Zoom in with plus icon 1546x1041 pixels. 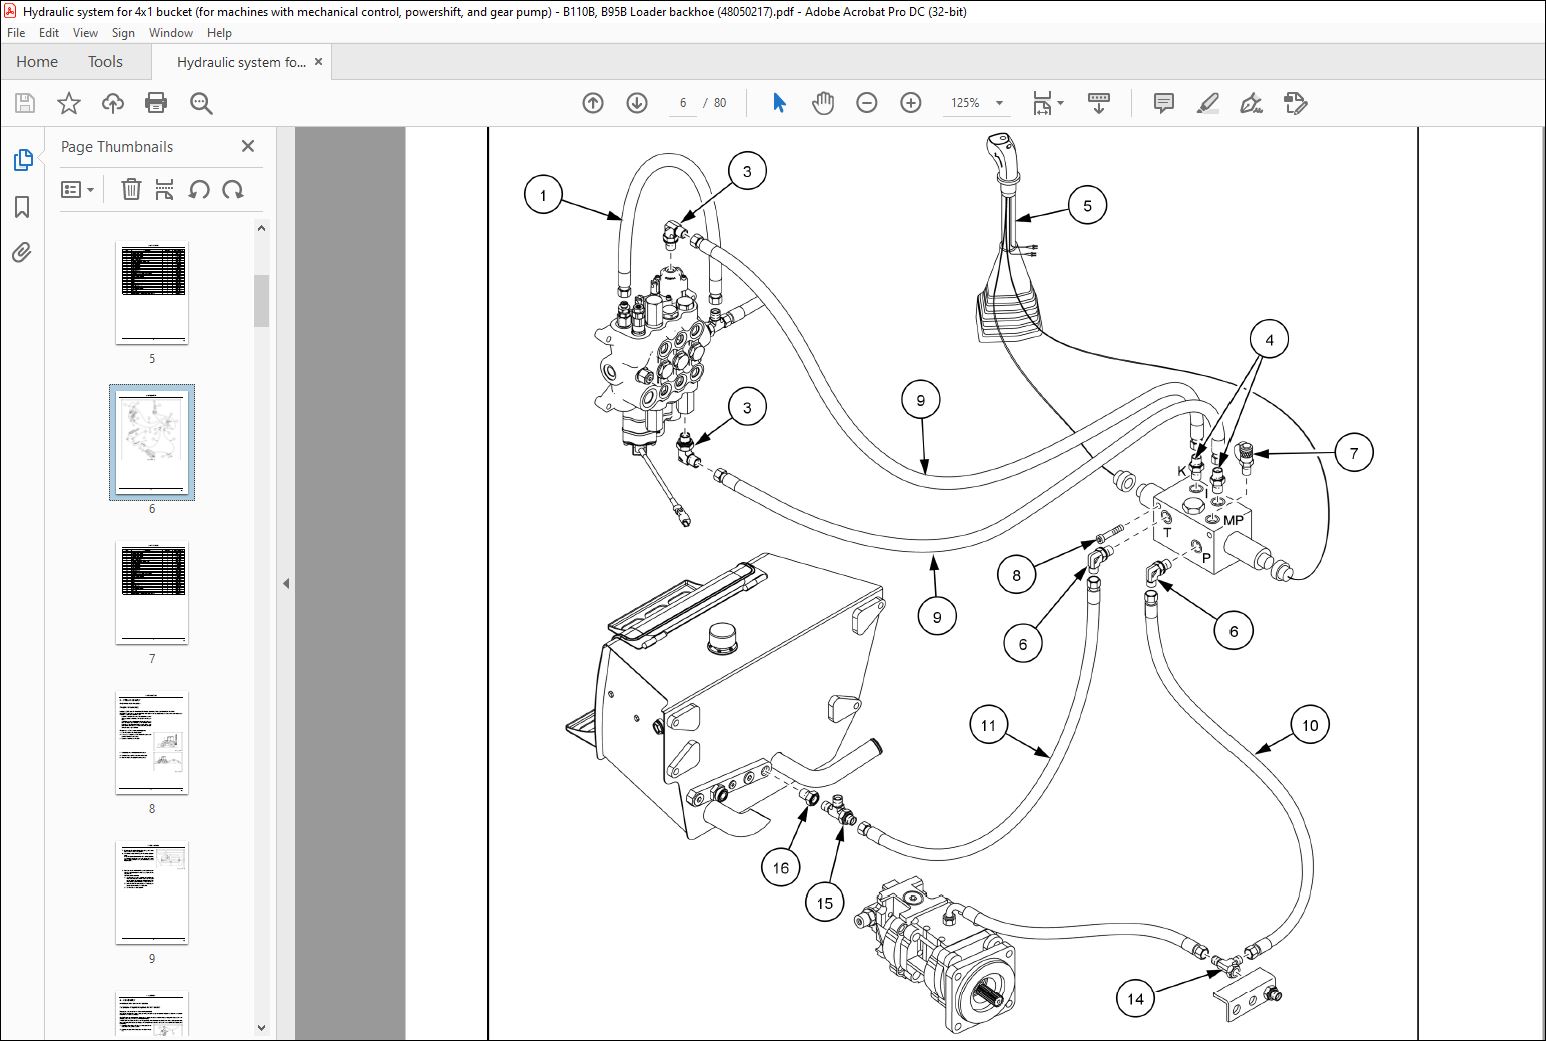pos(911,103)
